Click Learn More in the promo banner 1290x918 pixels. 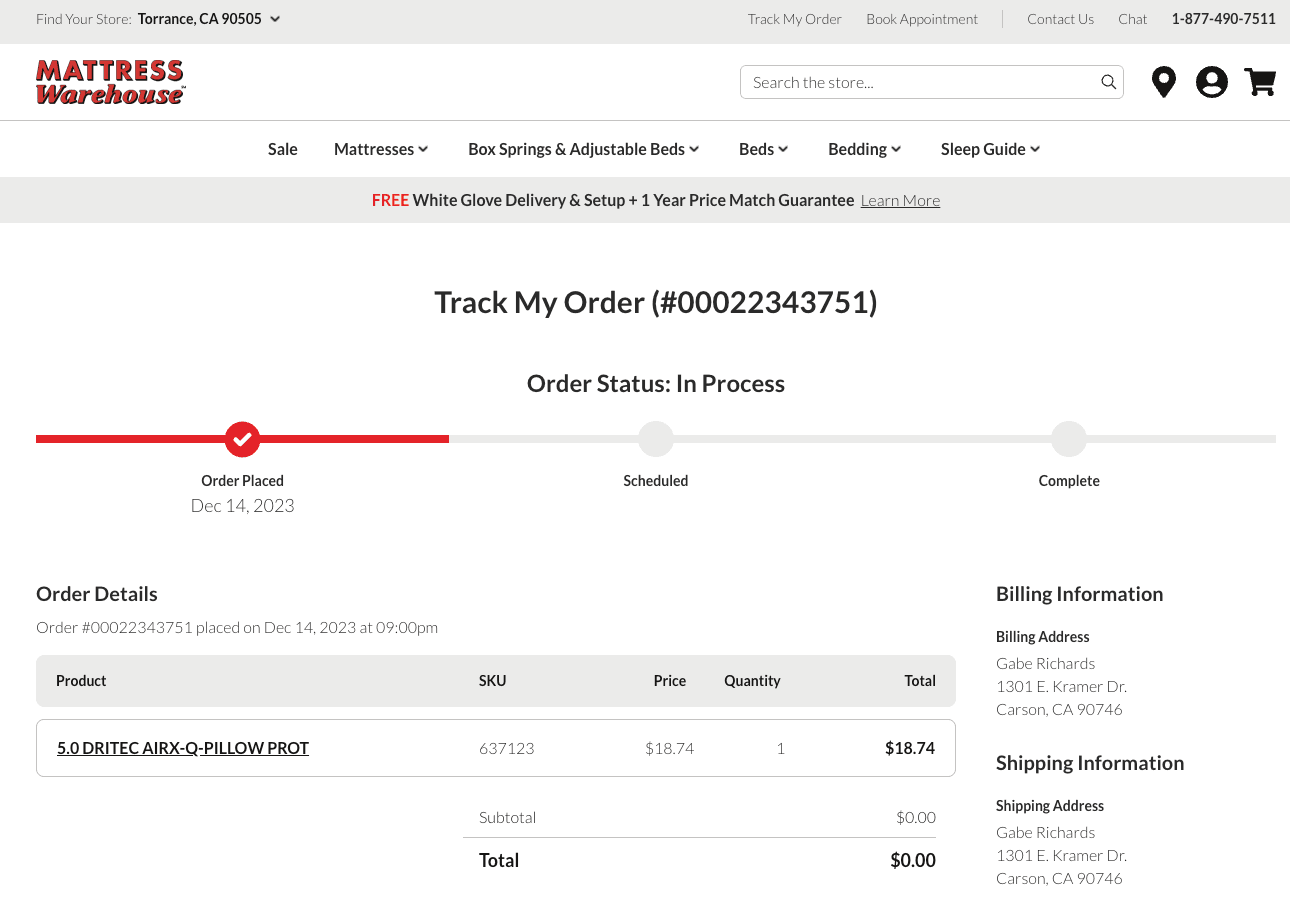900,201
